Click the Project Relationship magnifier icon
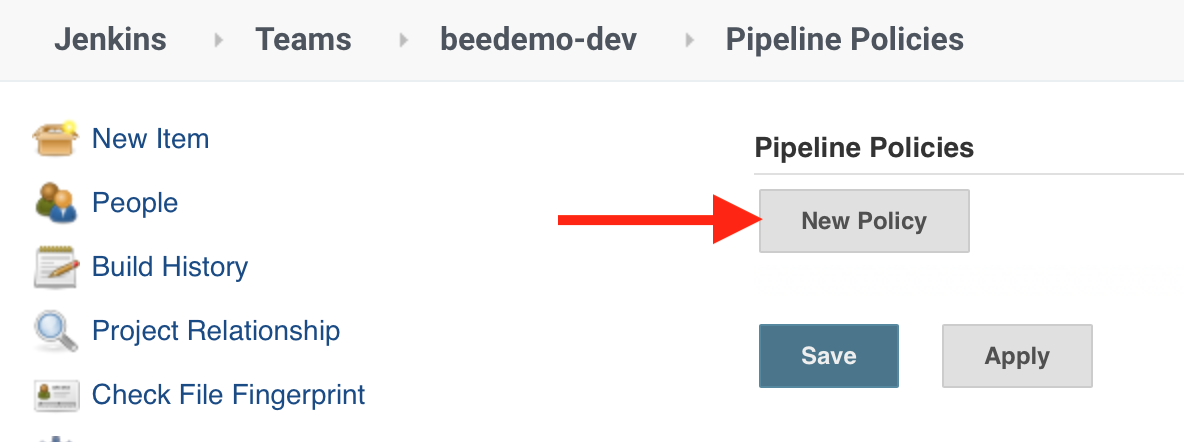 [56, 331]
